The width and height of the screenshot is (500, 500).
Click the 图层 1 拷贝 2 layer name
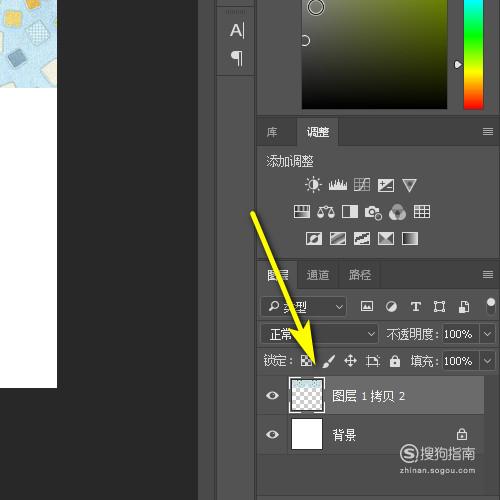click(x=369, y=396)
